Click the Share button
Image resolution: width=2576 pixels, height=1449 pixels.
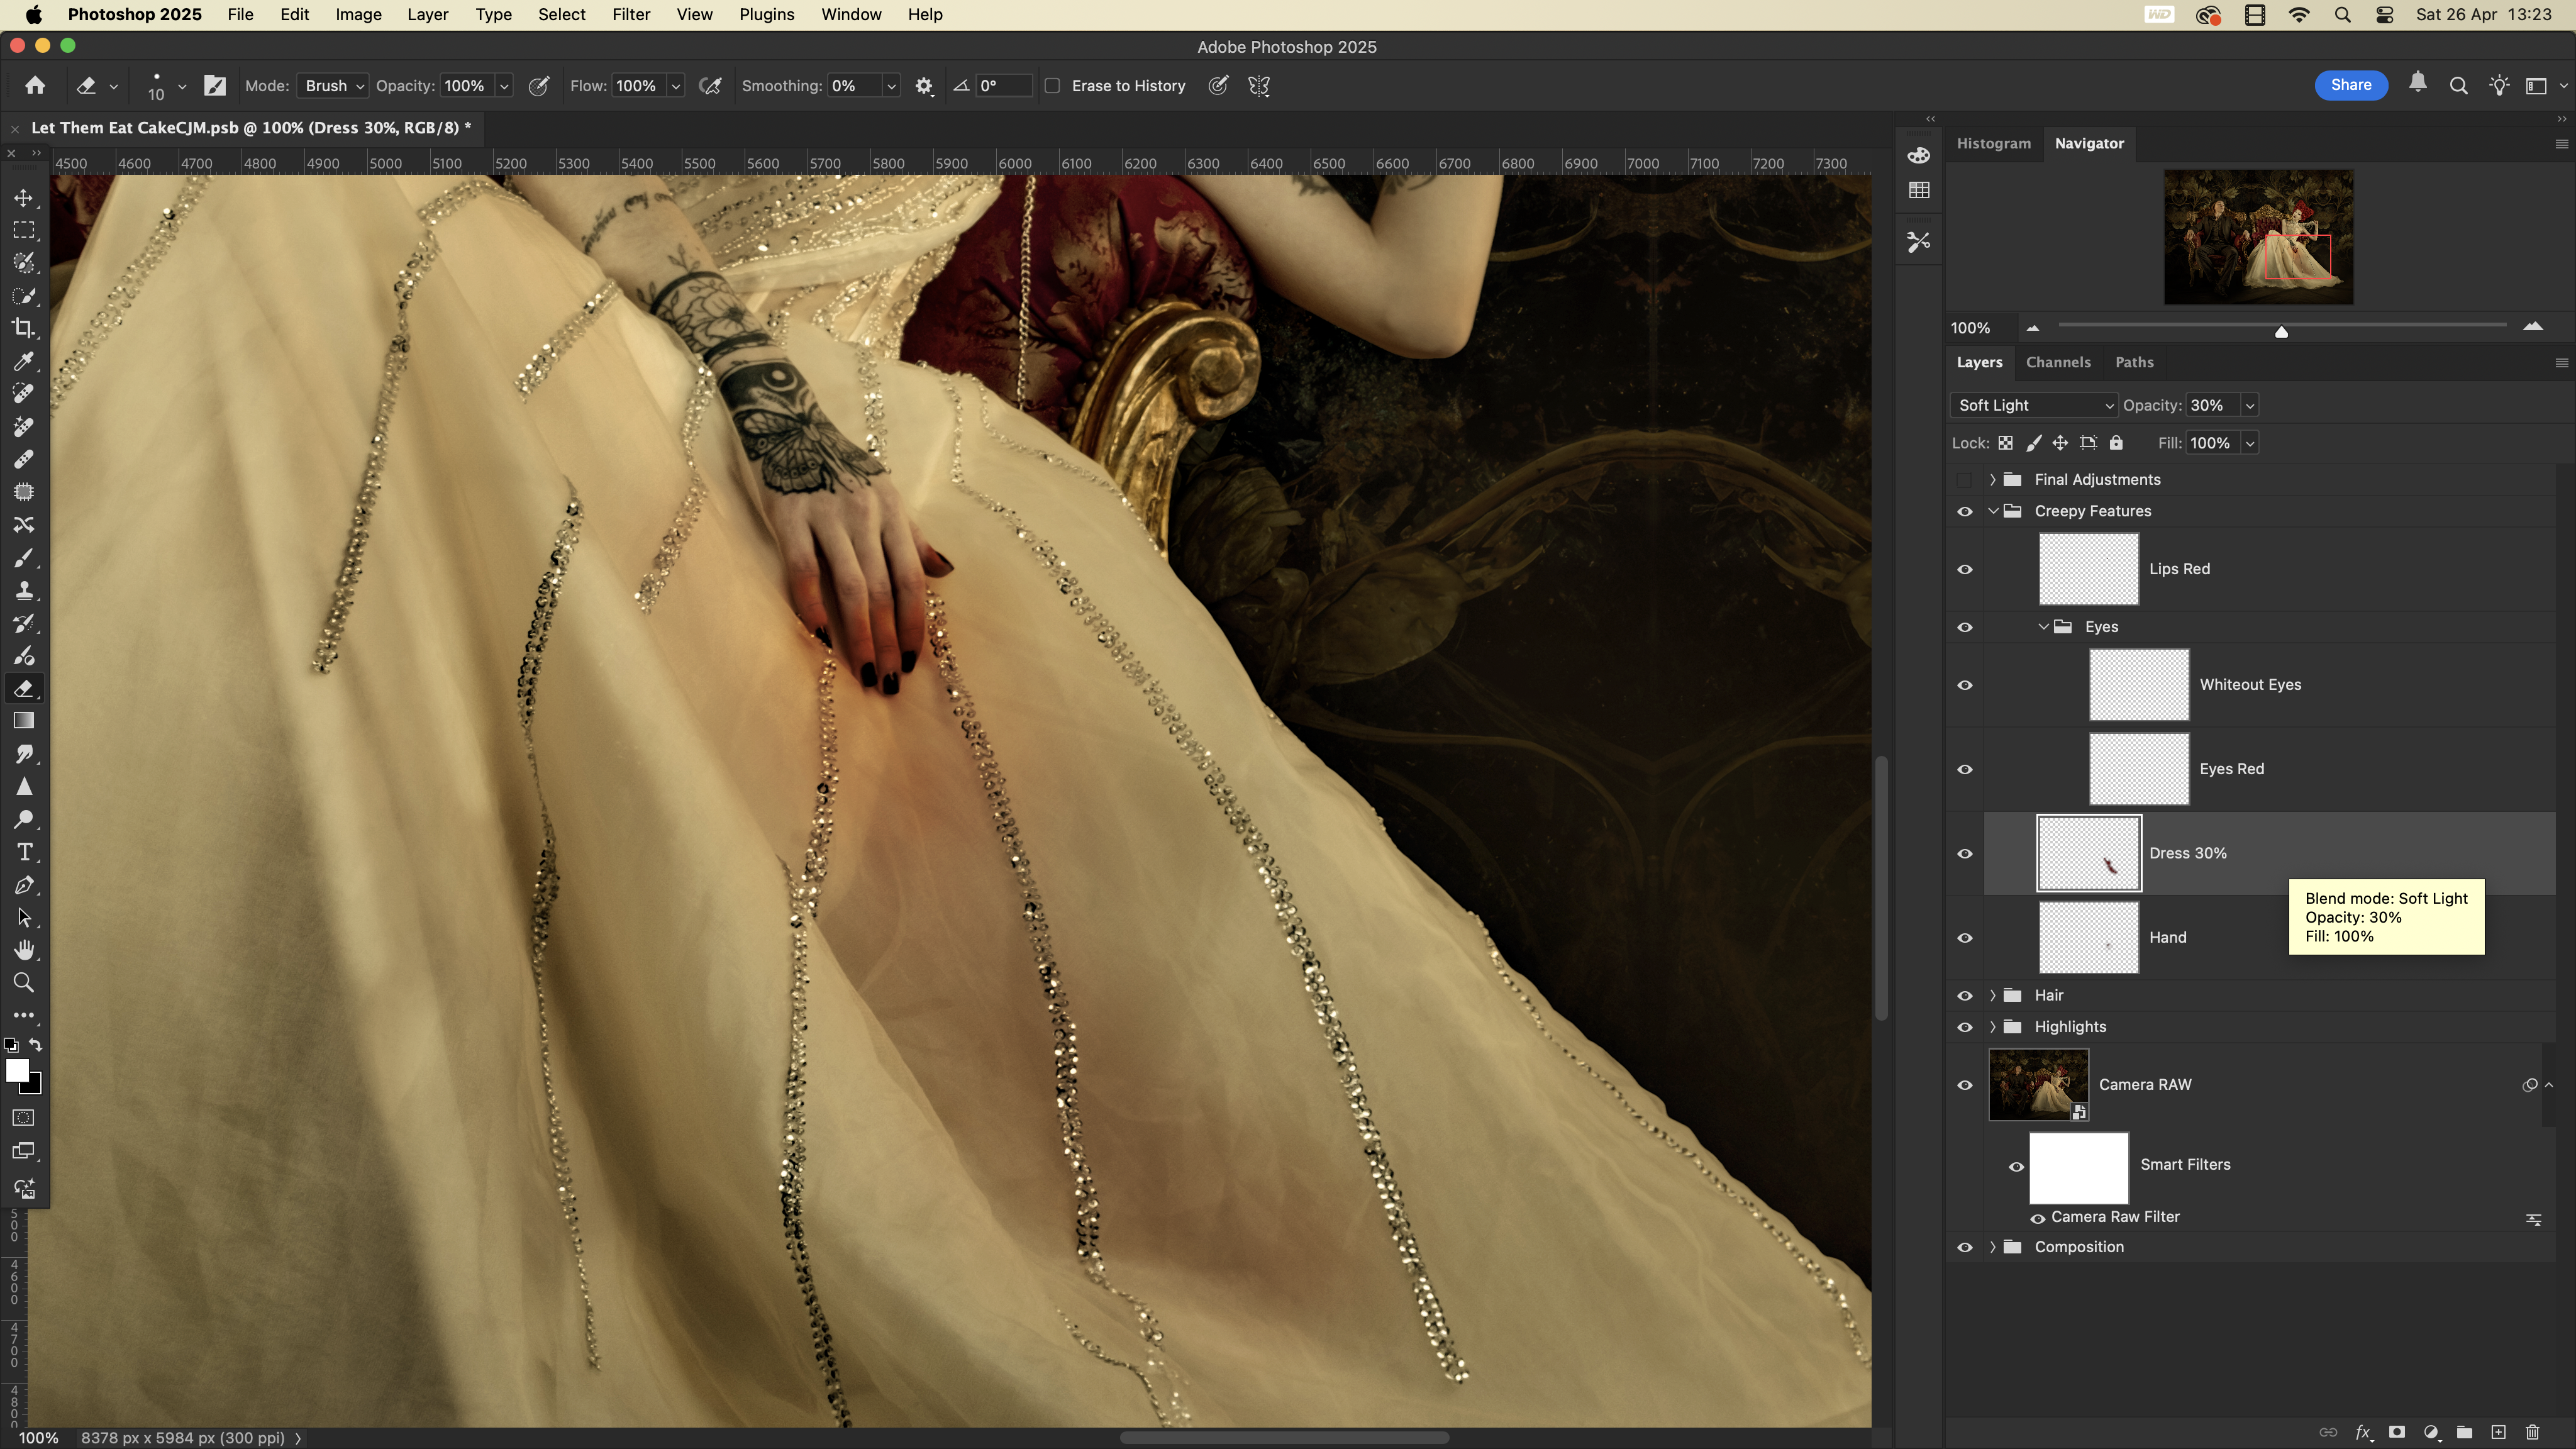pyautogui.click(x=2350, y=85)
